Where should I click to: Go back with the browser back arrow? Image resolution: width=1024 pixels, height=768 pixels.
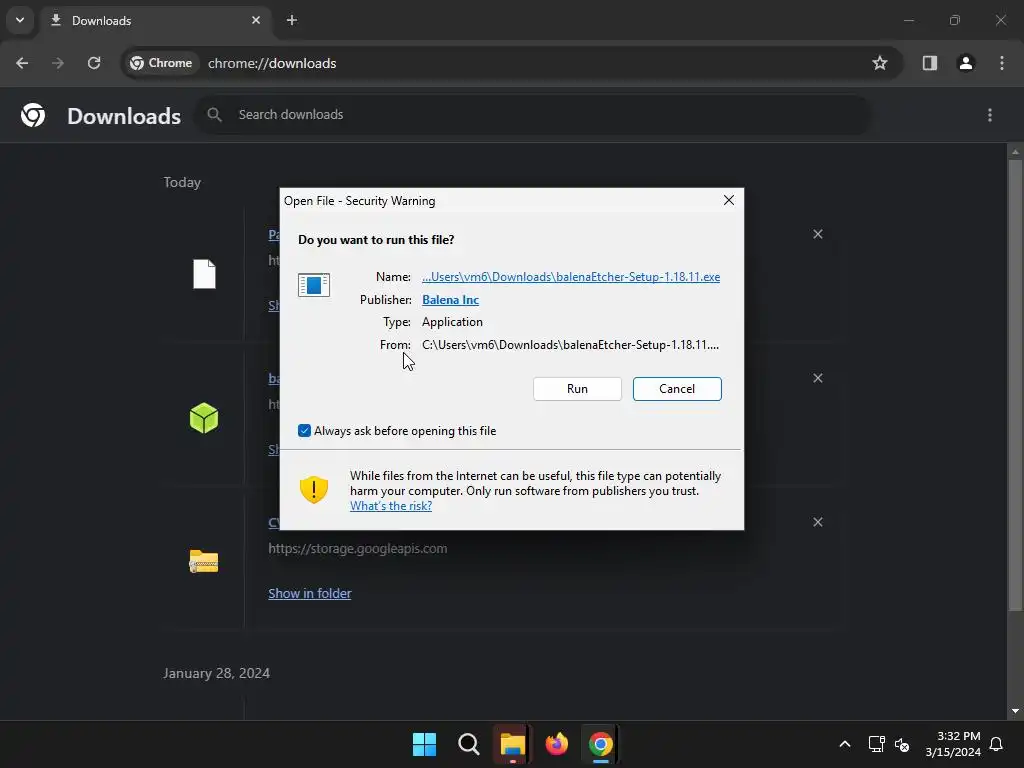[22, 63]
